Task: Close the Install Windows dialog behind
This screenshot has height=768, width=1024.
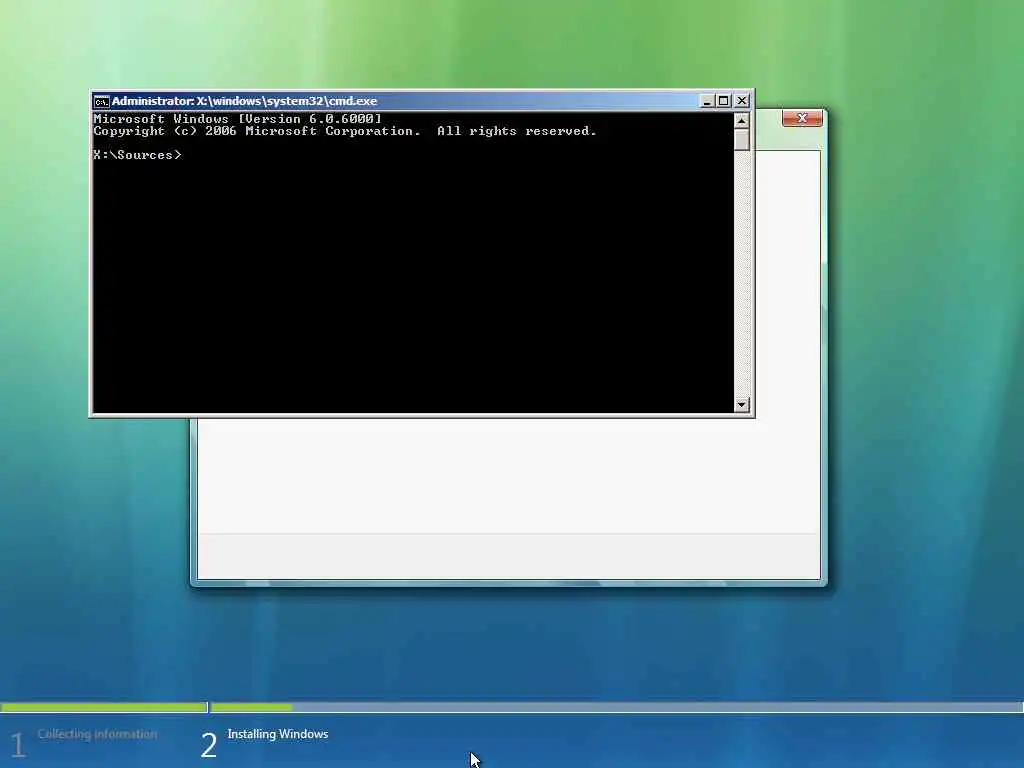Action: (802, 118)
